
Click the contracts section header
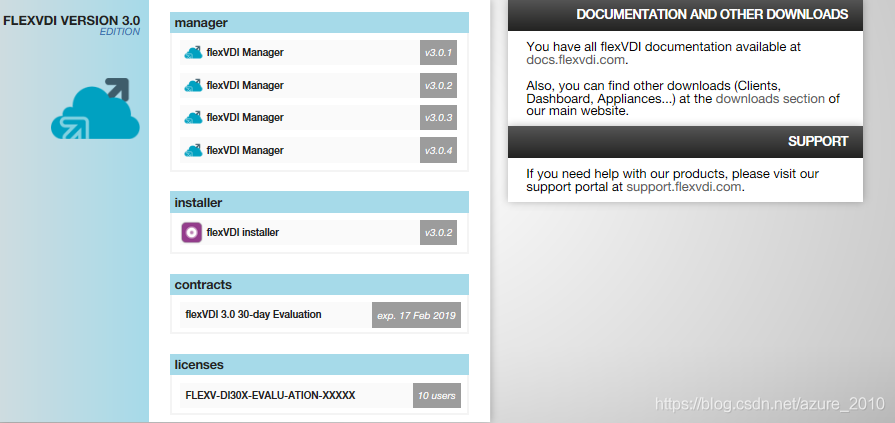coord(320,284)
